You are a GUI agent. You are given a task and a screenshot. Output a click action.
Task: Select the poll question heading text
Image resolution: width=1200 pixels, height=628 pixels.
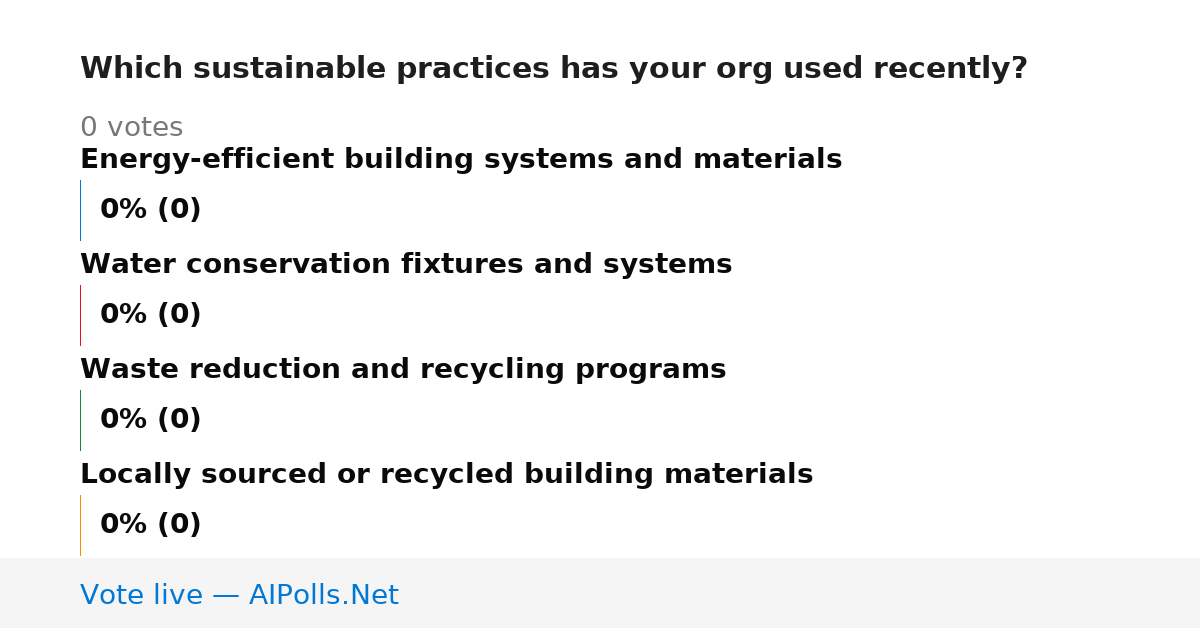554,69
